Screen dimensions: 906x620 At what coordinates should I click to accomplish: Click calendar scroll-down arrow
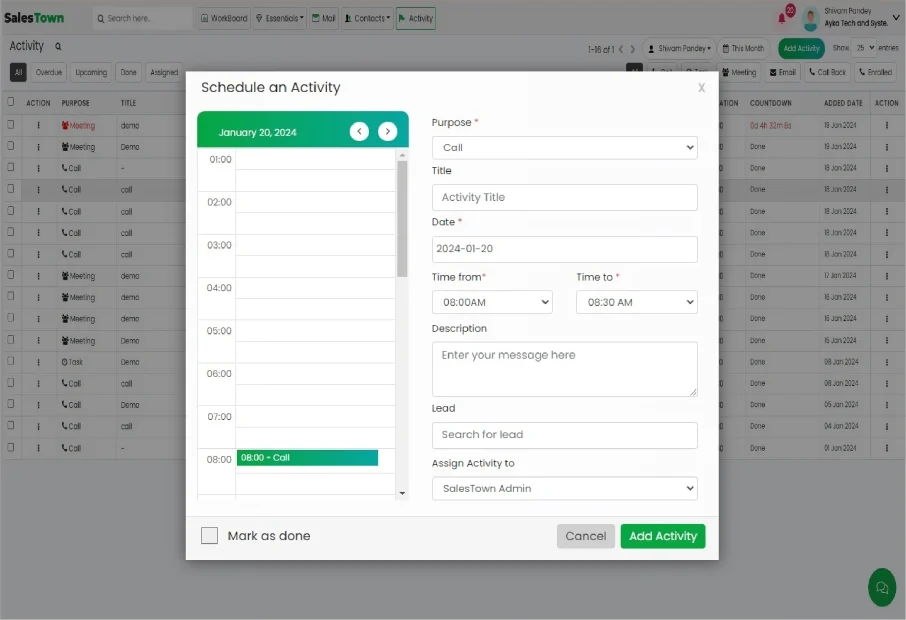click(x=402, y=493)
